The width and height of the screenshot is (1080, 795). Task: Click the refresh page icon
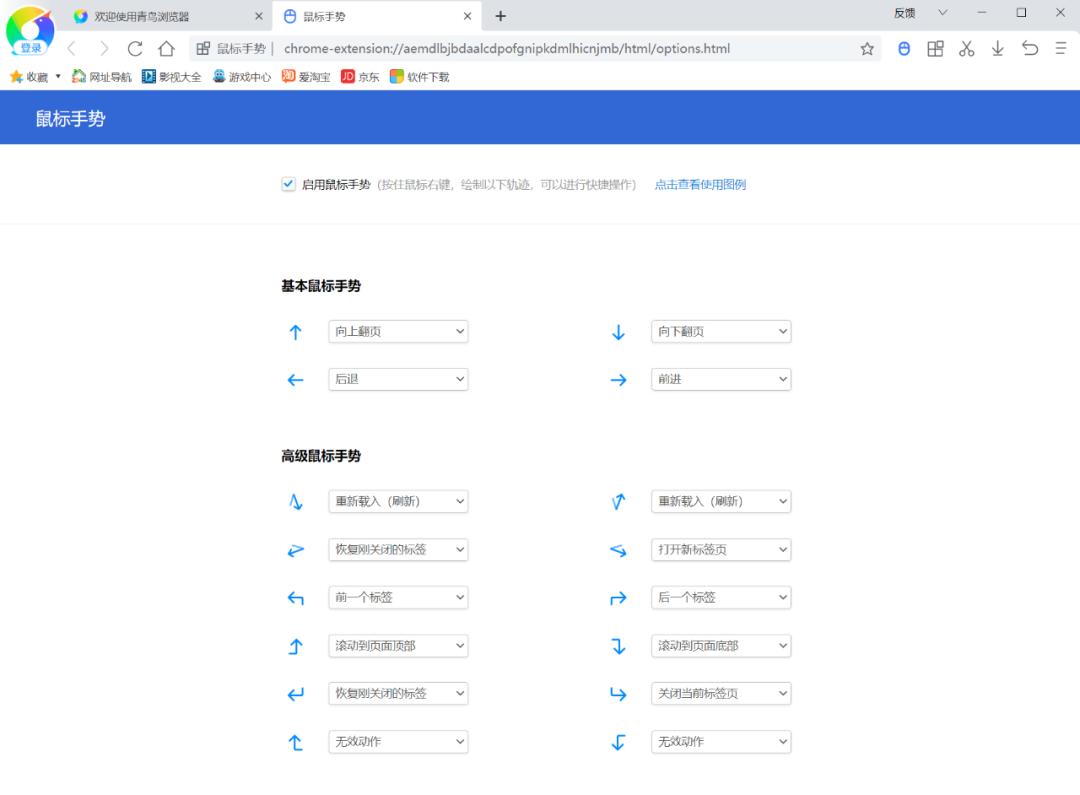(135, 48)
